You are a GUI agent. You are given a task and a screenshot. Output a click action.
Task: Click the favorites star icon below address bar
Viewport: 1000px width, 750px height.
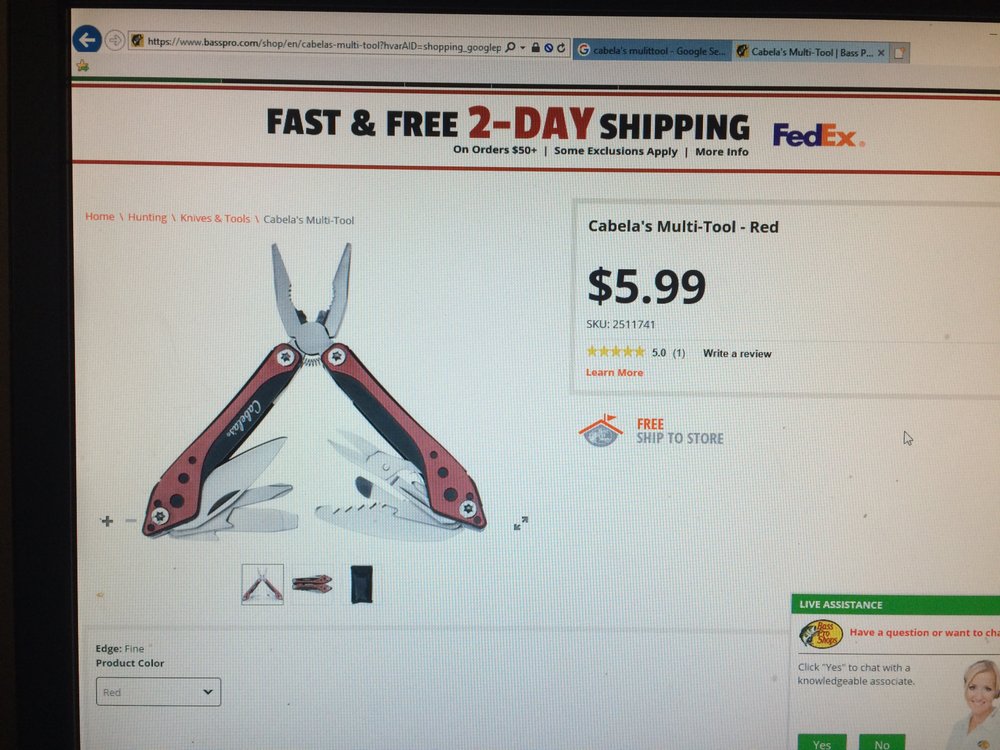click(82, 65)
